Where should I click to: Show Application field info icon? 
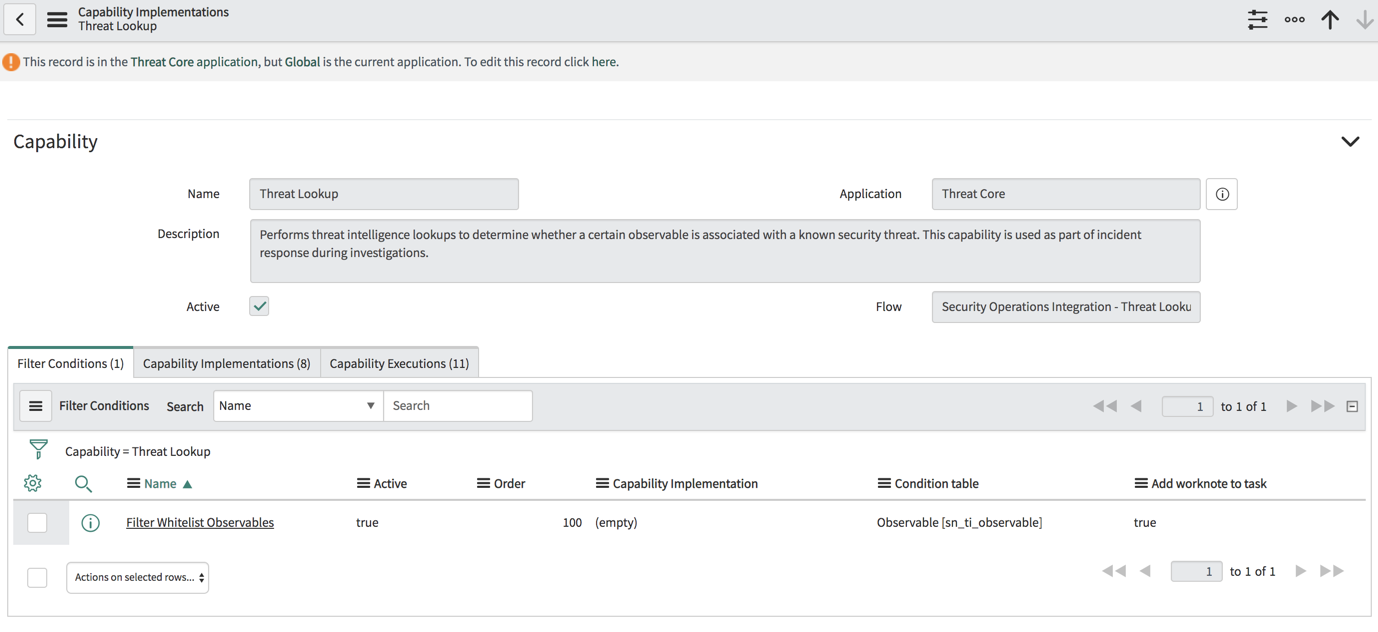[1222, 194]
